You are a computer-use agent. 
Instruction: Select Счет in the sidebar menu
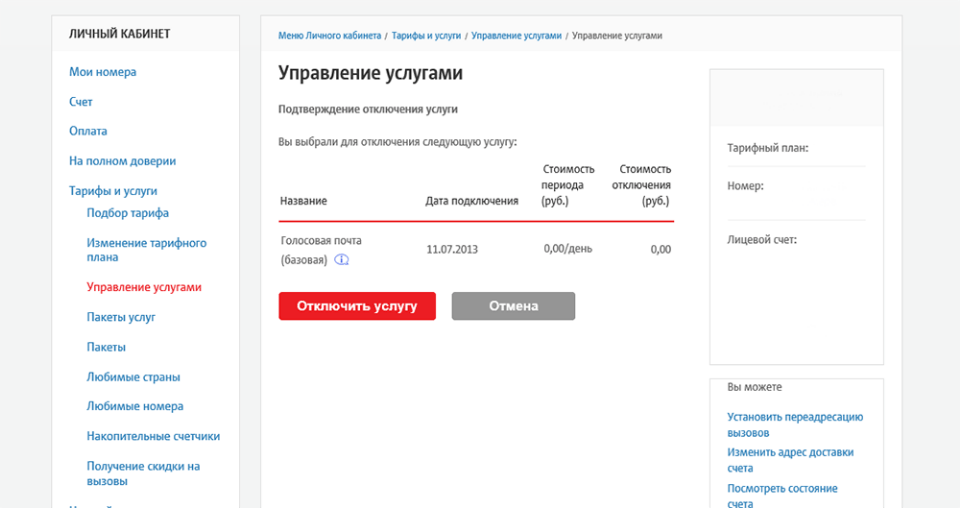81,102
